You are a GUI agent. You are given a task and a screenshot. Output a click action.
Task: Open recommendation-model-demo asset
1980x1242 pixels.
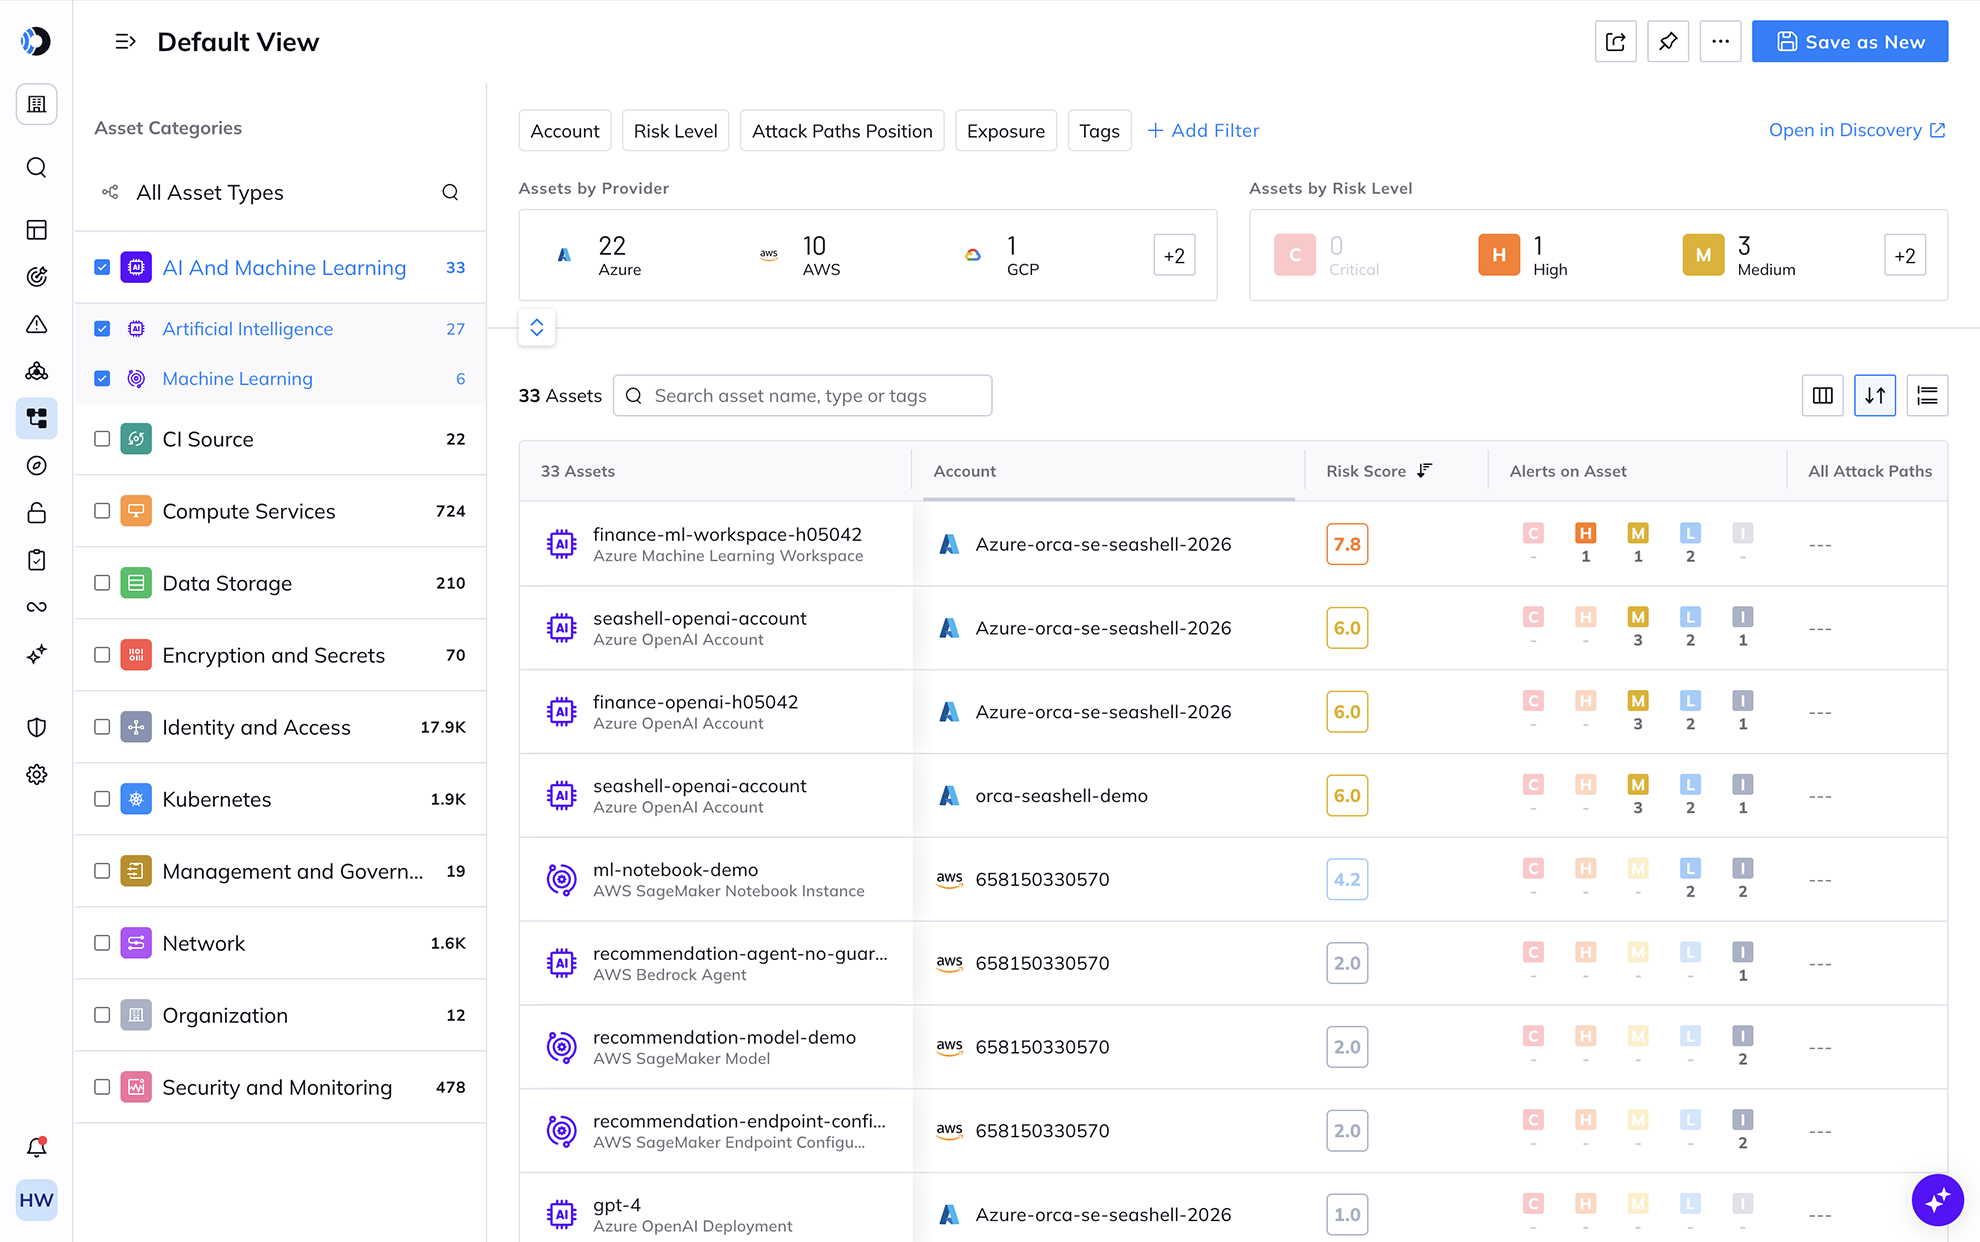tap(1233, 1047)
